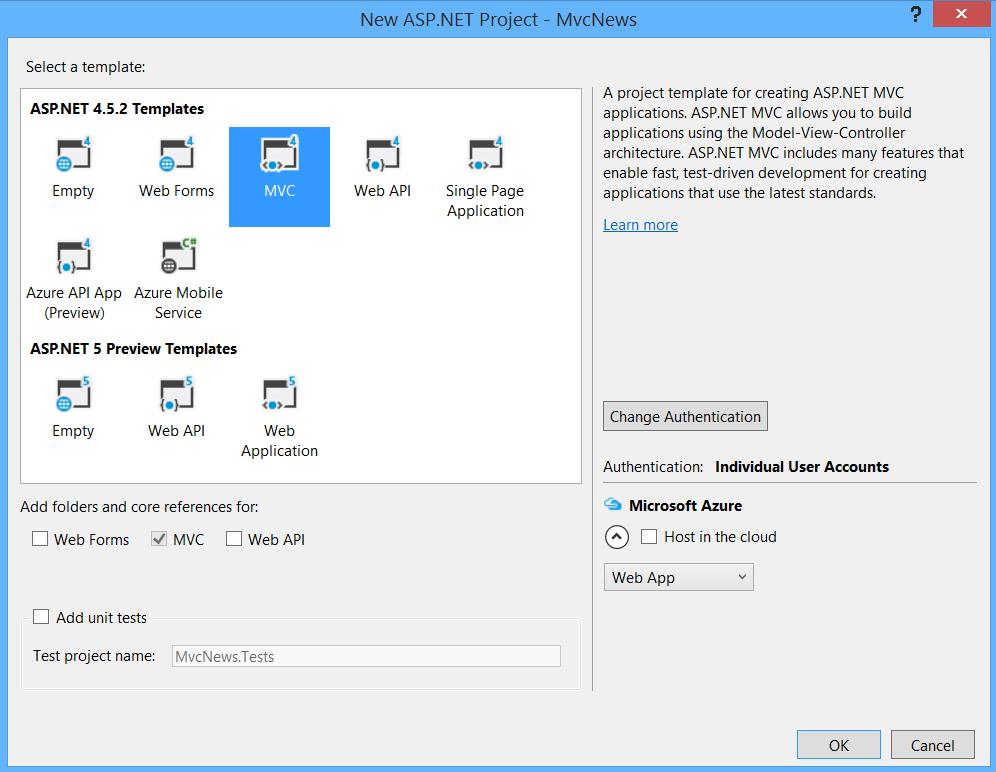Screen dimensions: 996x772
Task: Check the Add unit tests checkbox
Action: click(41, 617)
